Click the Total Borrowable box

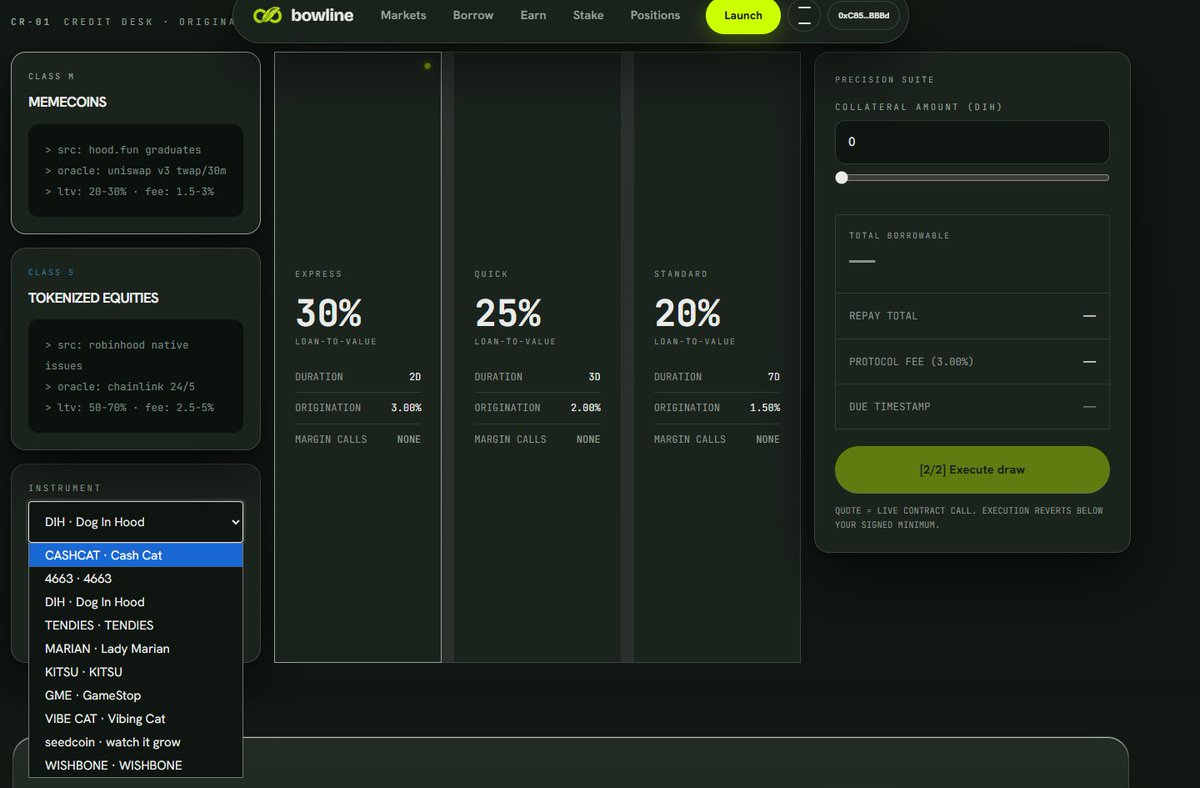(972, 253)
